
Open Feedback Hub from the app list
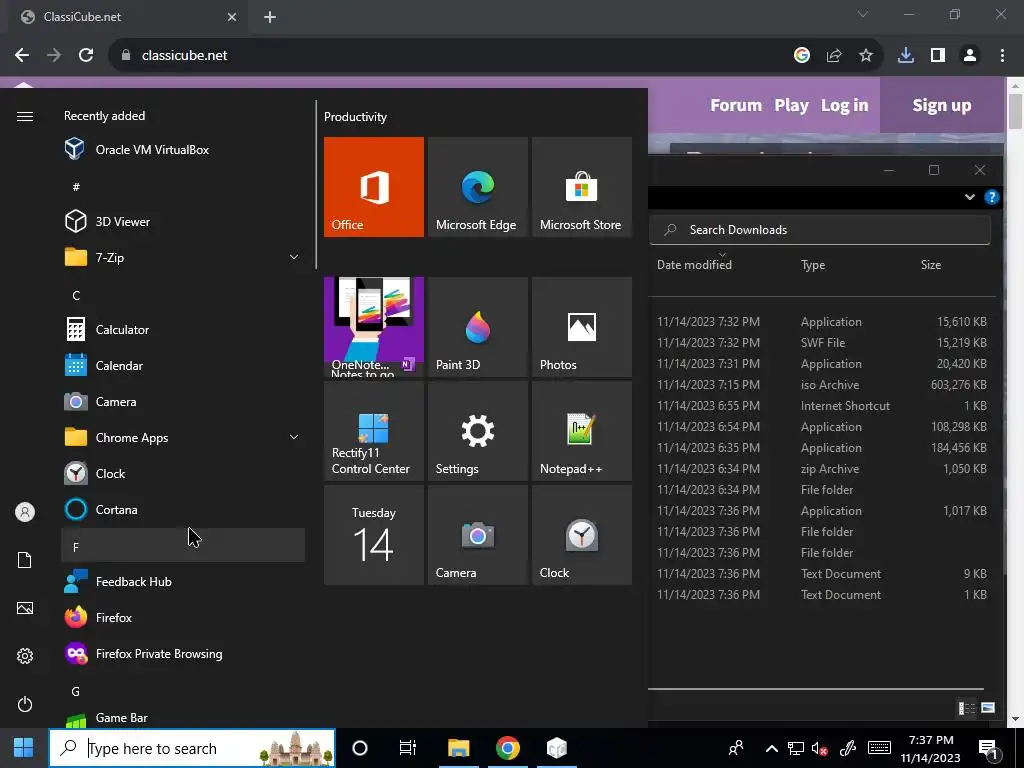[183, 581]
